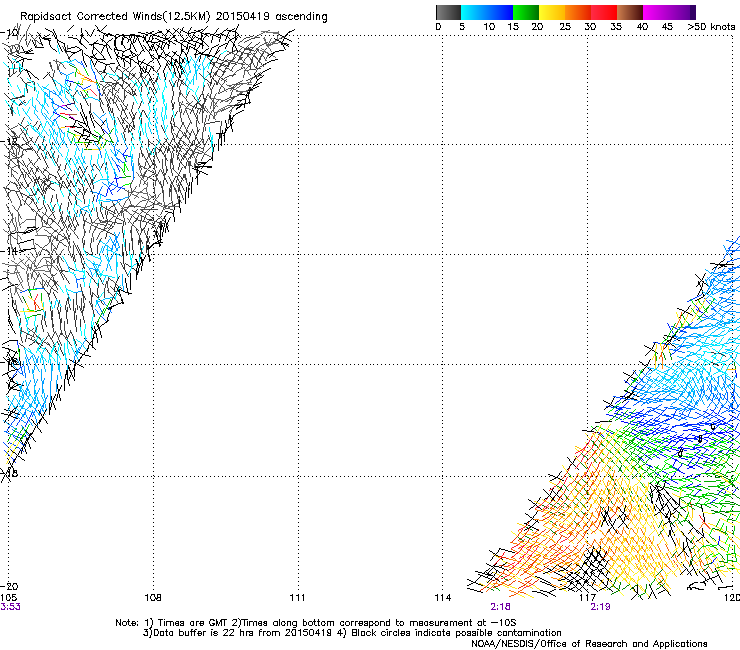Click the NOAA/NESDIS Office of Research credit
The height and width of the screenshot is (650, 740).
pos(589,644)
